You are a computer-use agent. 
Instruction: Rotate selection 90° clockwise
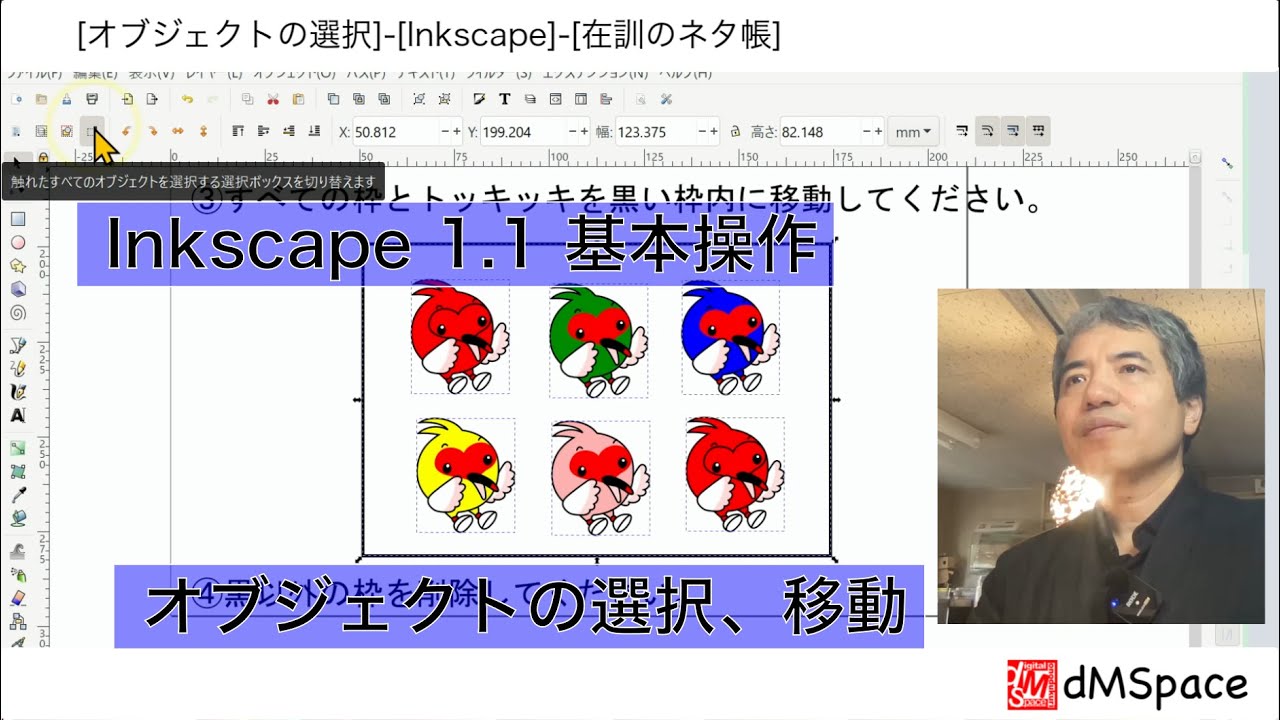click(152, 131)
